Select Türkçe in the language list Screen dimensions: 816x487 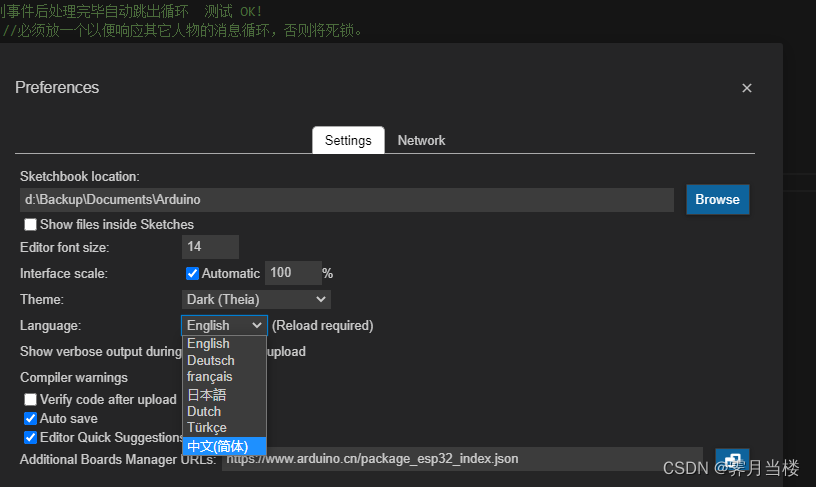(x=224, y=428)
